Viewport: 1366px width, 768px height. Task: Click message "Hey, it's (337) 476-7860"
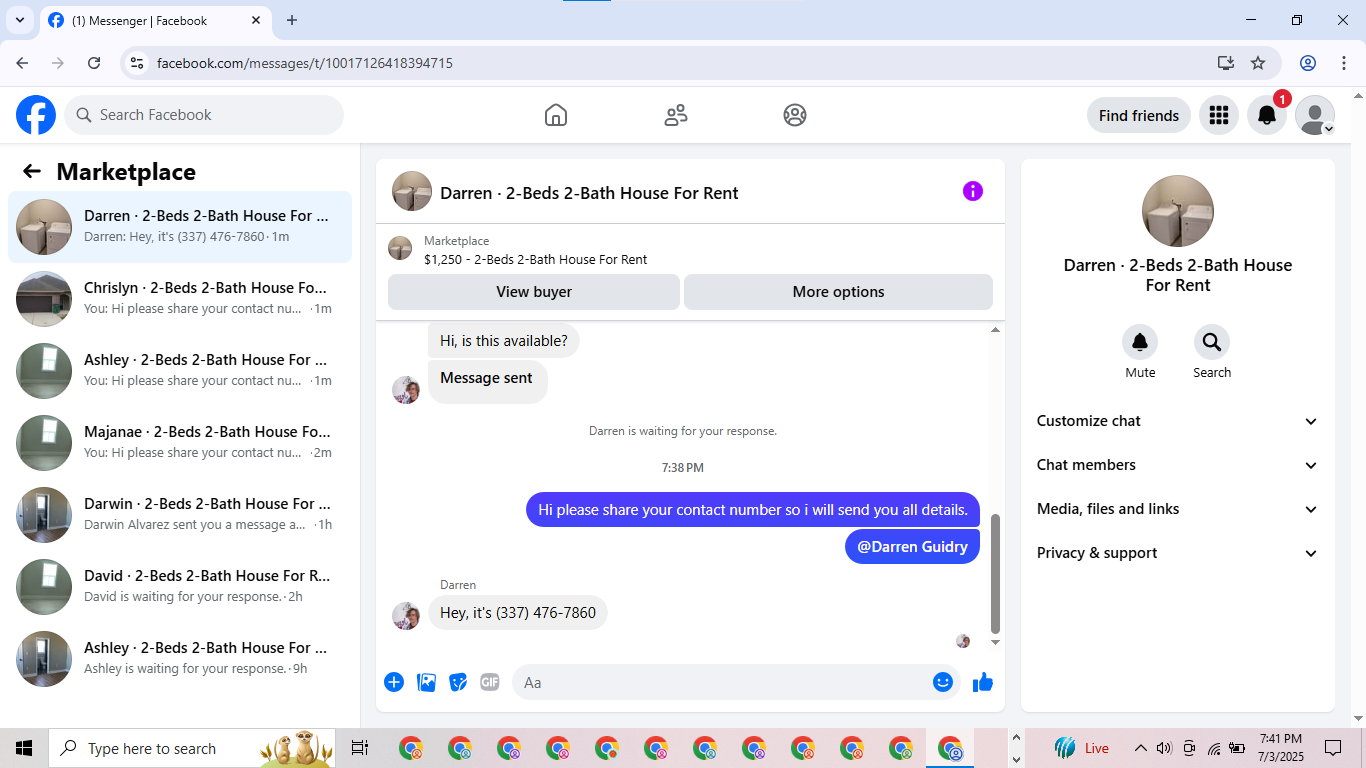[518, 613]
